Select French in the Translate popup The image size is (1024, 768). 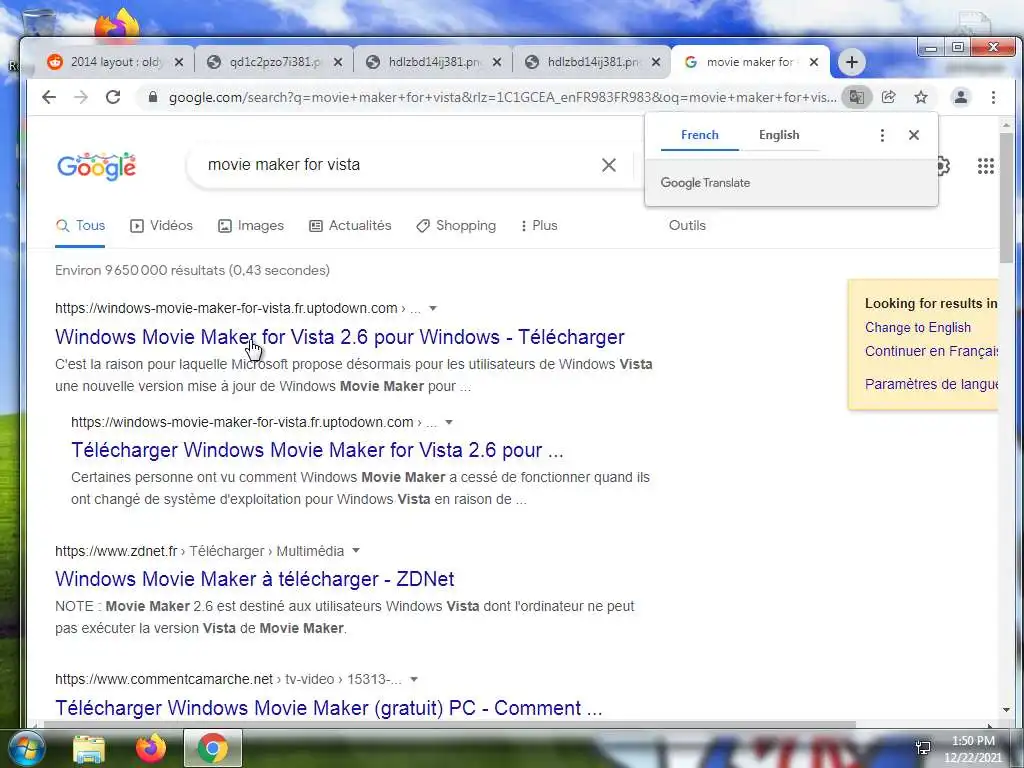click(699, 135)
